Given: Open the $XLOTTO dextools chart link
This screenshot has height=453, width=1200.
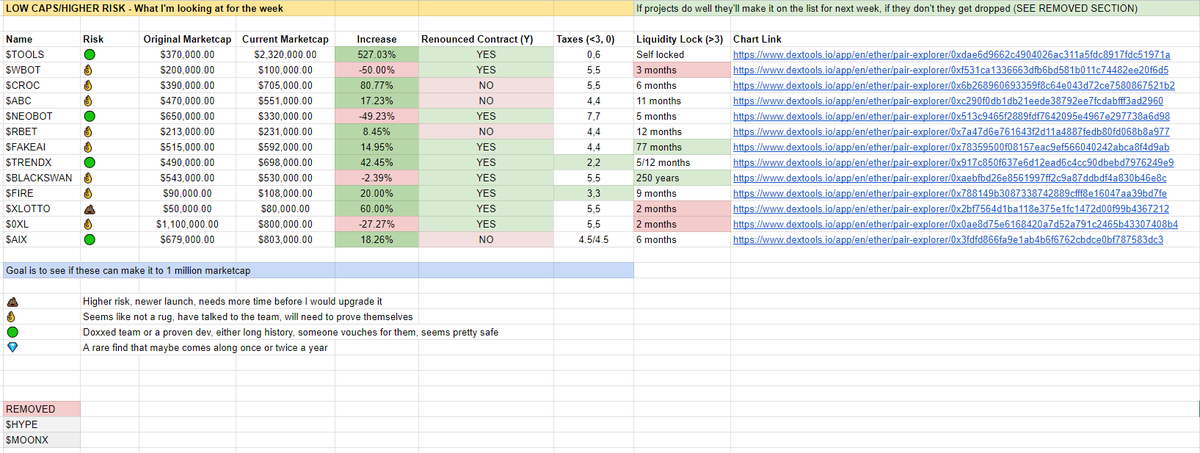Looking at the screenshot, I should [x=951, y=209].
